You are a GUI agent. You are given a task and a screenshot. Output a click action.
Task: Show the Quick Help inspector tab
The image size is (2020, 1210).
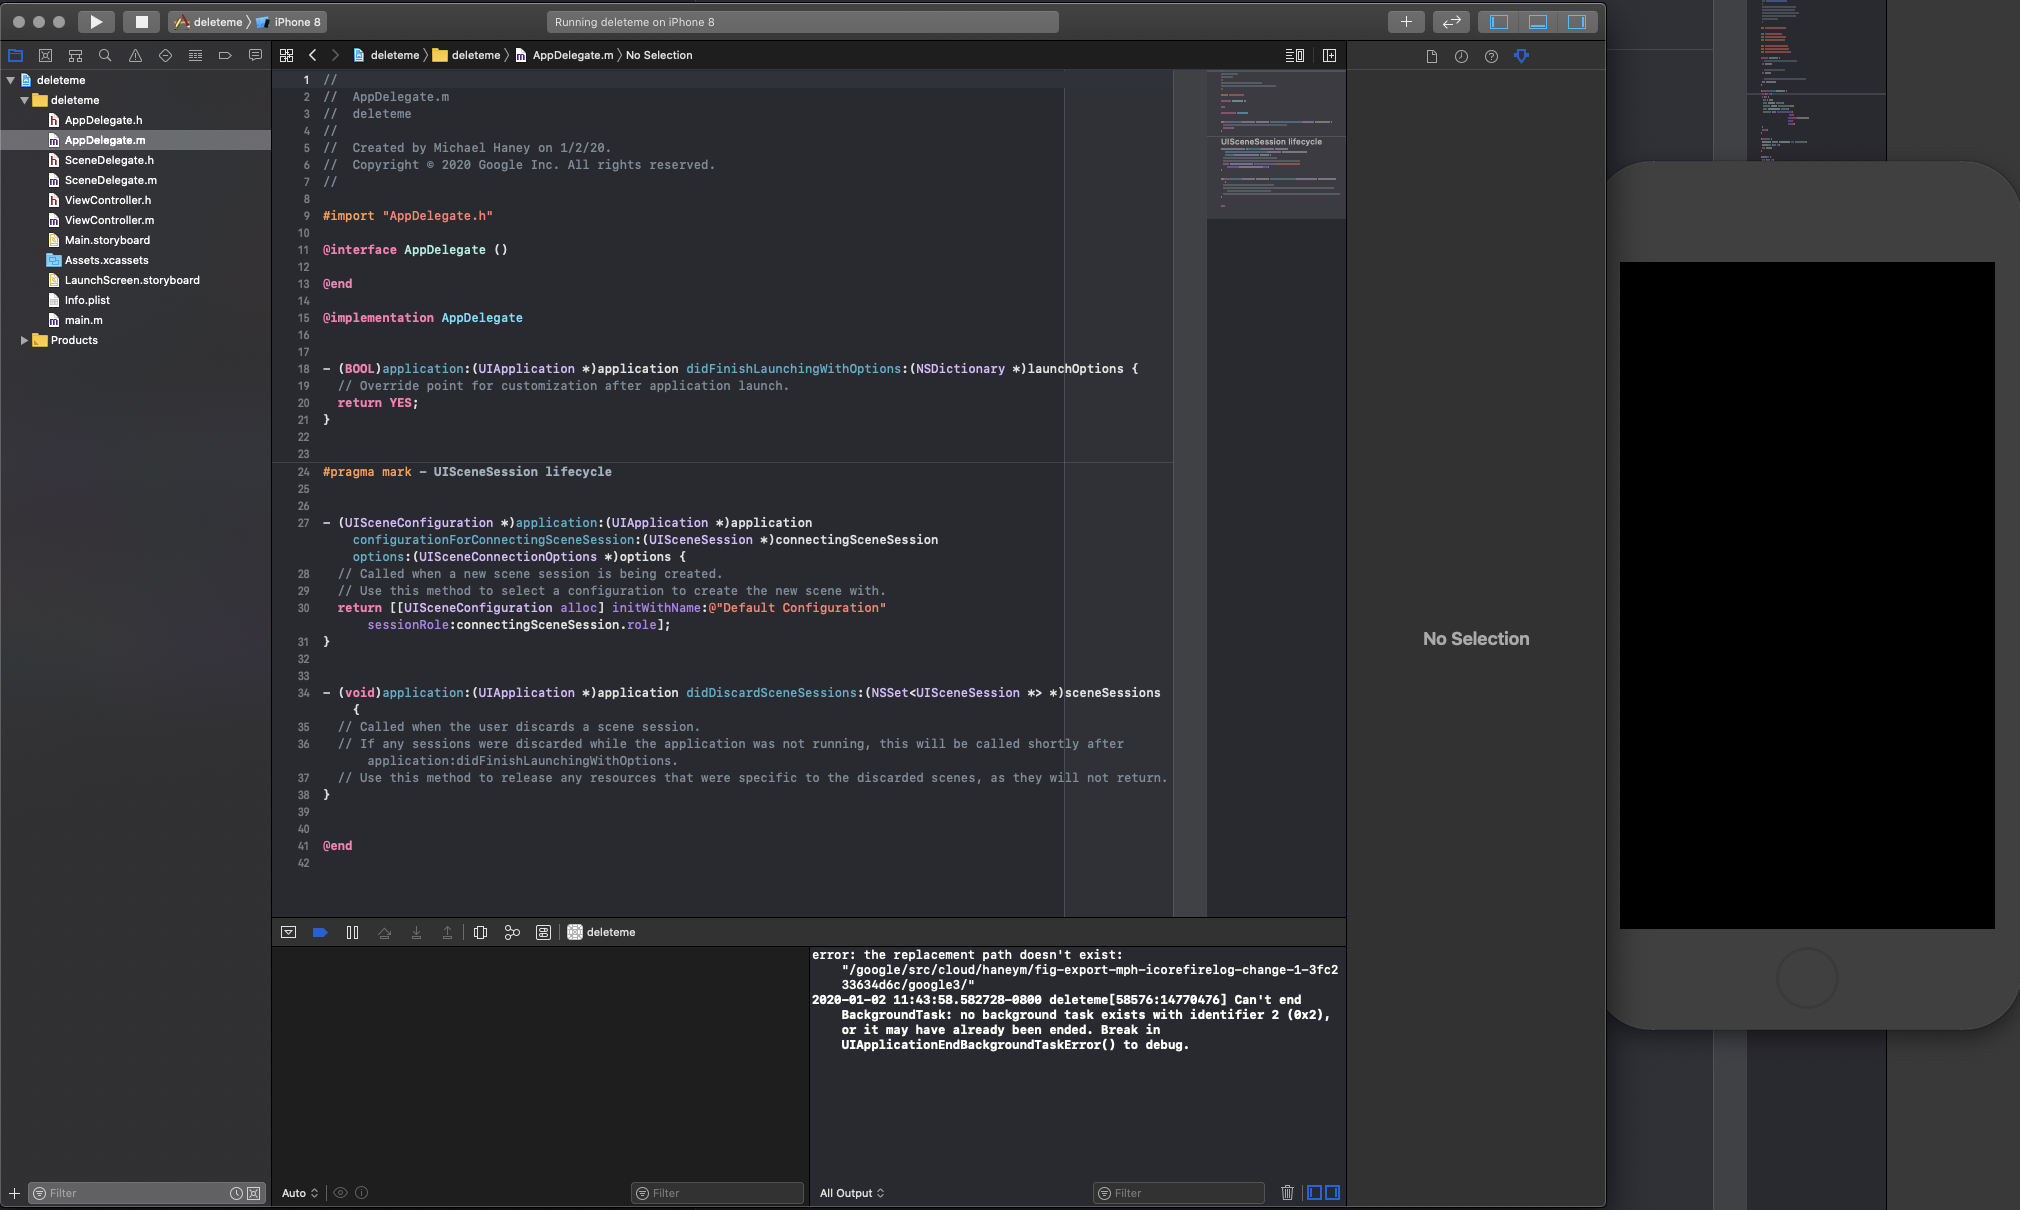(1491, 56)
